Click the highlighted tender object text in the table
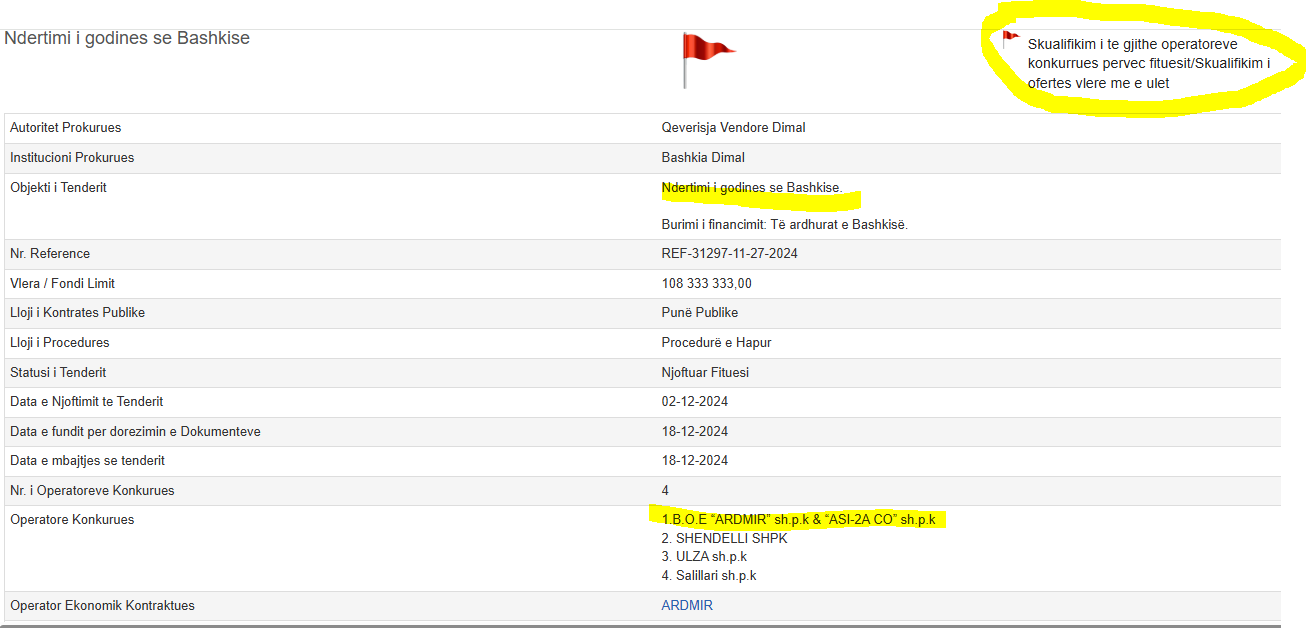The width and height of the screenshot is (1306, 628). click(x=752, y=187)
